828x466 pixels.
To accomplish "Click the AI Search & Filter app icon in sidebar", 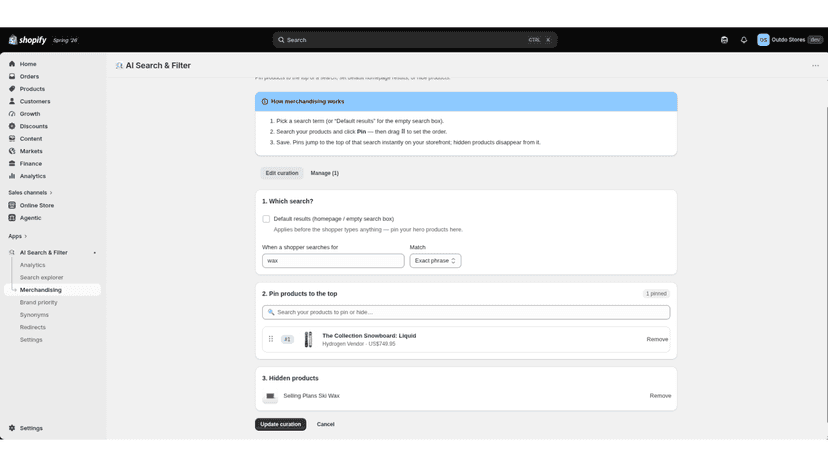I will 12,253.
